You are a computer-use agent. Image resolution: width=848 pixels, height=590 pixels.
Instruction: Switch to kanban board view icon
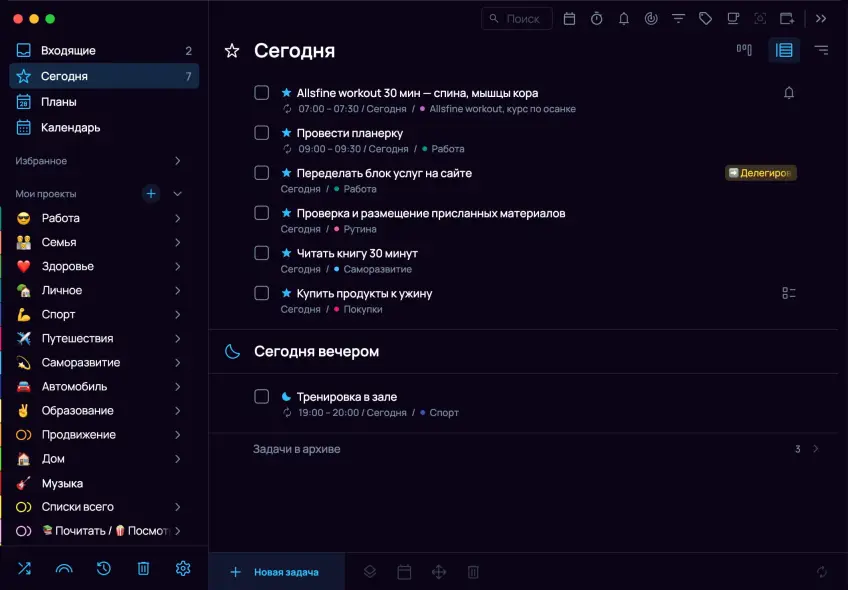(x=744, y=50)
